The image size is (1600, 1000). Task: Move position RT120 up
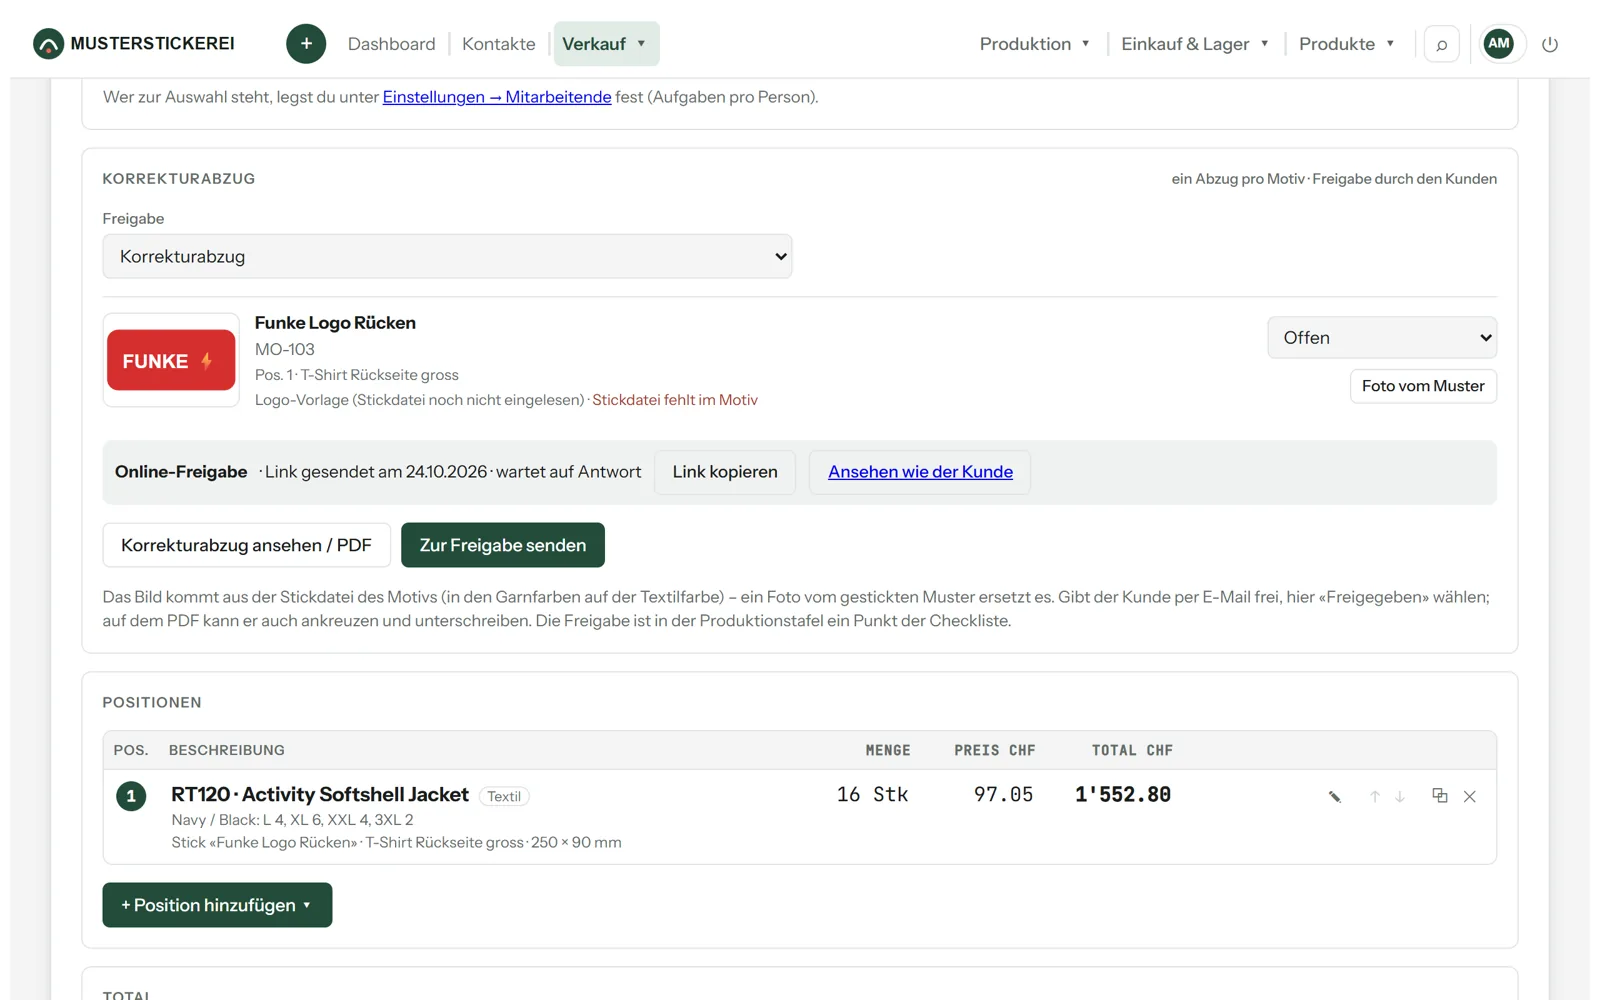click(1375, 796)
